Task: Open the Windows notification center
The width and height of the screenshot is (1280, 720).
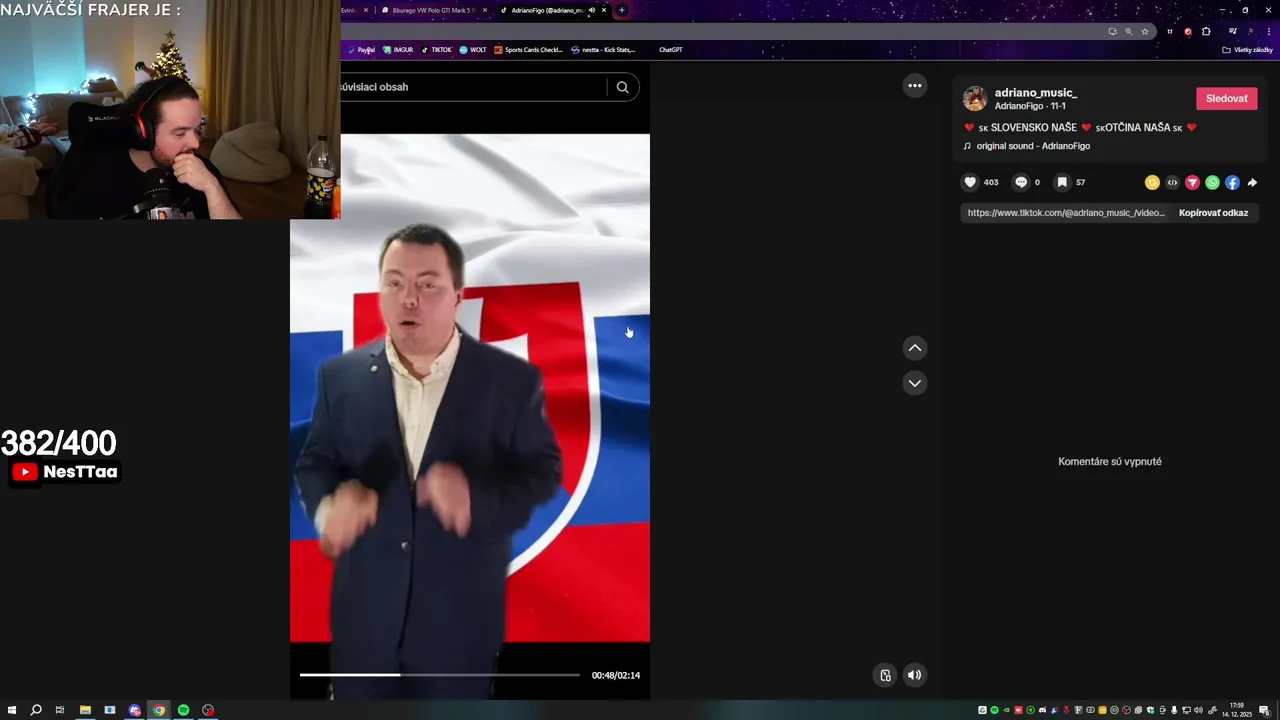Action: [1264, 710]
